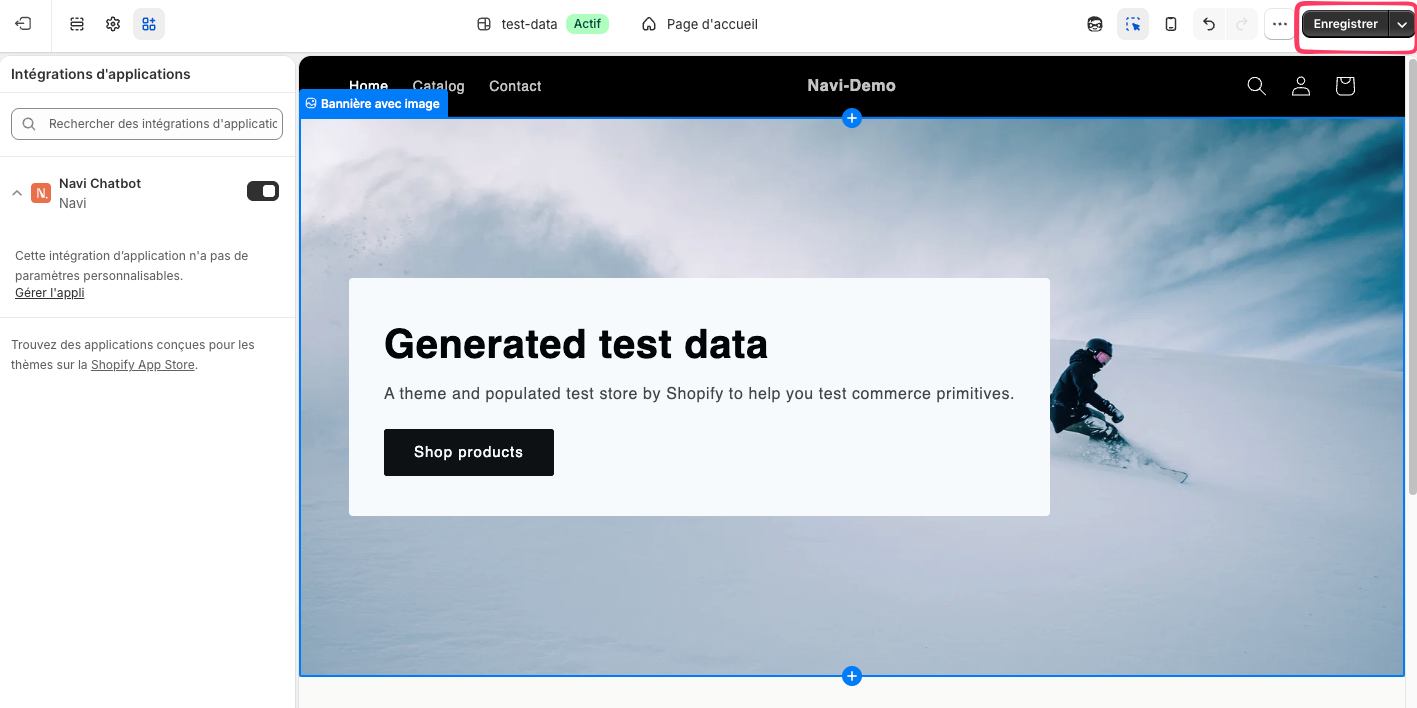The image size is (1417, 708).
Task: Open the dropdown arrow next to Enregistrer
Action: coord(1402,24)
